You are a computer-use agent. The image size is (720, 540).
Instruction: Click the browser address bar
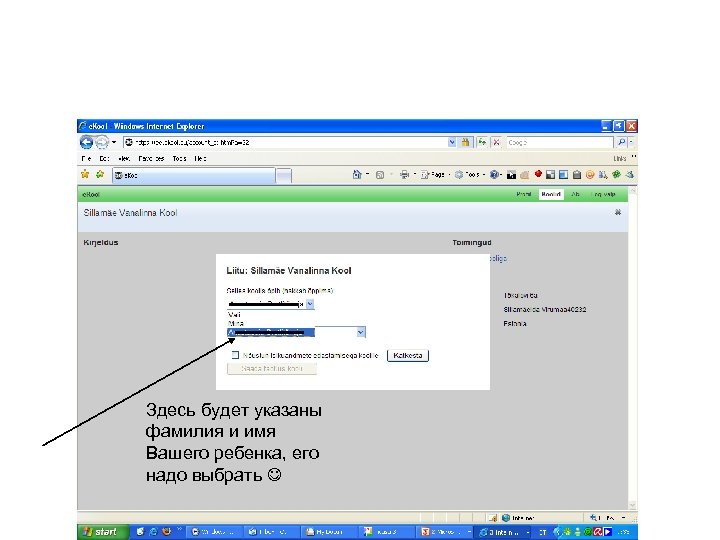pos(286,142)
